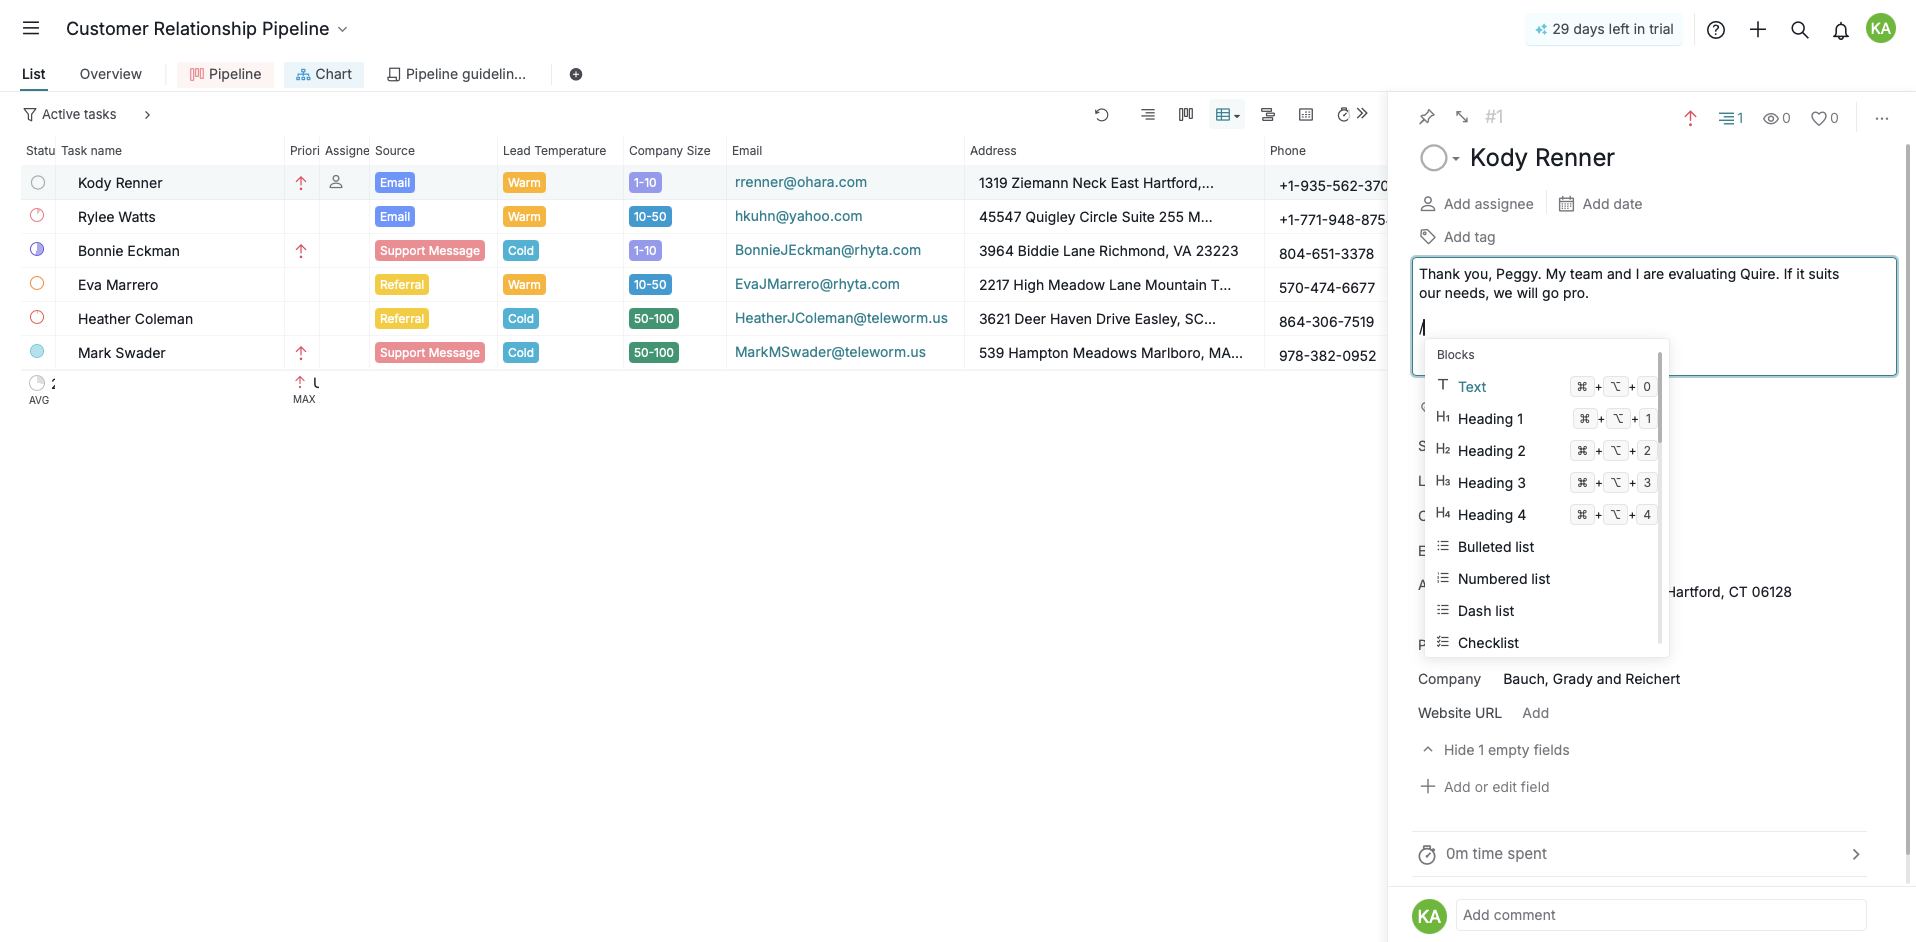
Task: Open Company Size 10-50 tag for Eva Marrero
Action: pos(650,285)
